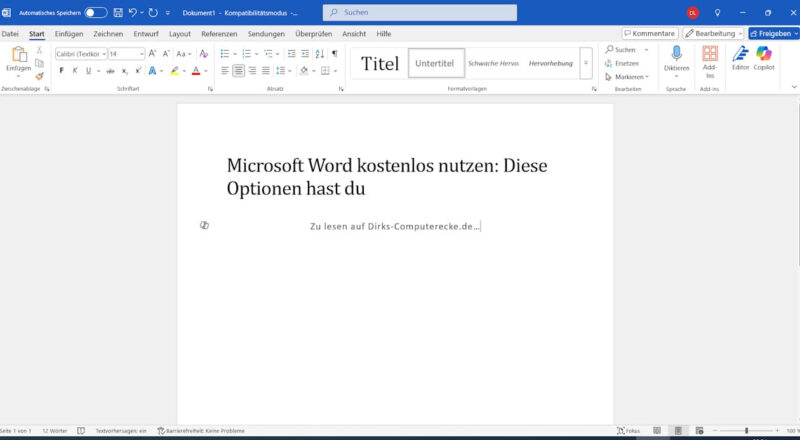The height and width of the screenshot is (440, 800).
Task: Toggle the show paragraph marks ¶ icon
Action: [x=334, y=54]
